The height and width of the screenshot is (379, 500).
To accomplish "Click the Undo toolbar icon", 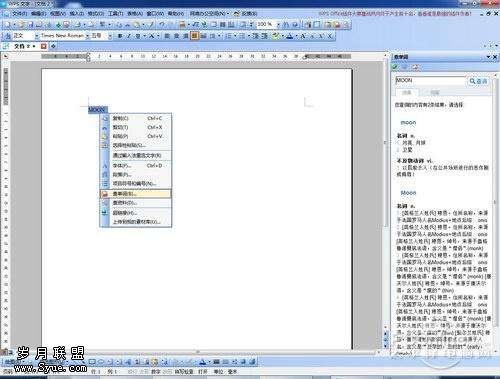I will 162,25.
